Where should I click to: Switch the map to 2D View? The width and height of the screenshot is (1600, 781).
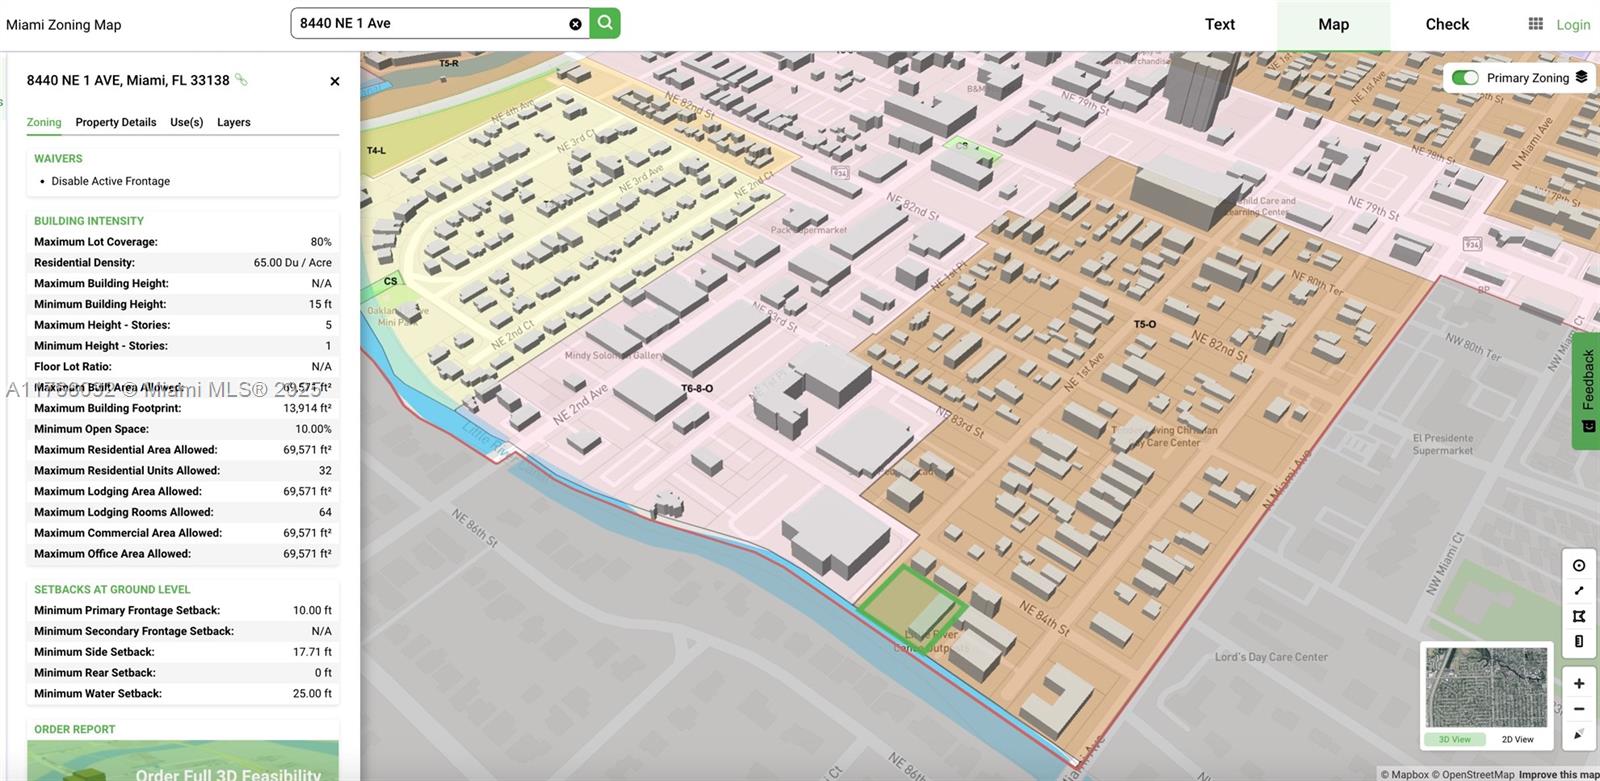click(1517, 740)
